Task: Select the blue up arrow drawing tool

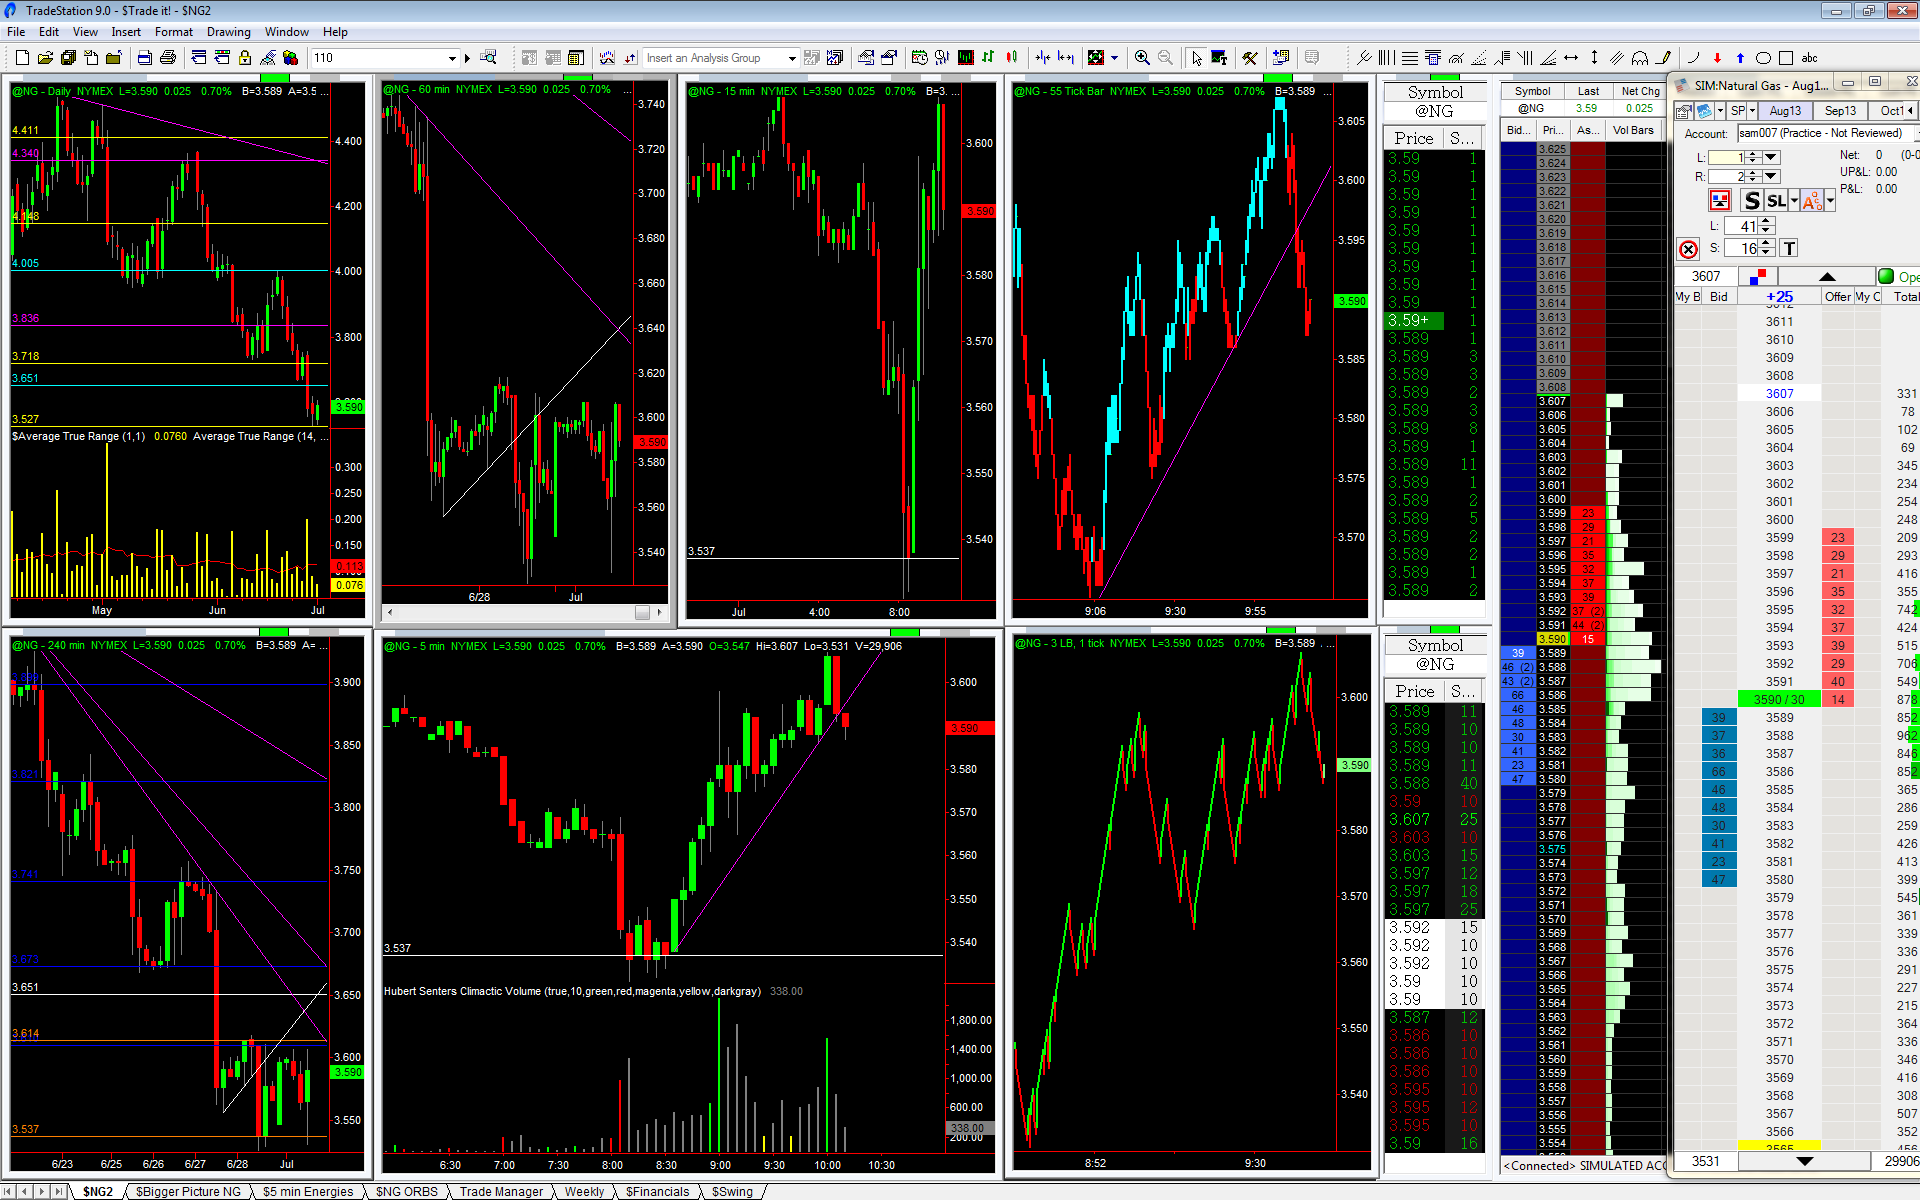Action: (1740, 58)
